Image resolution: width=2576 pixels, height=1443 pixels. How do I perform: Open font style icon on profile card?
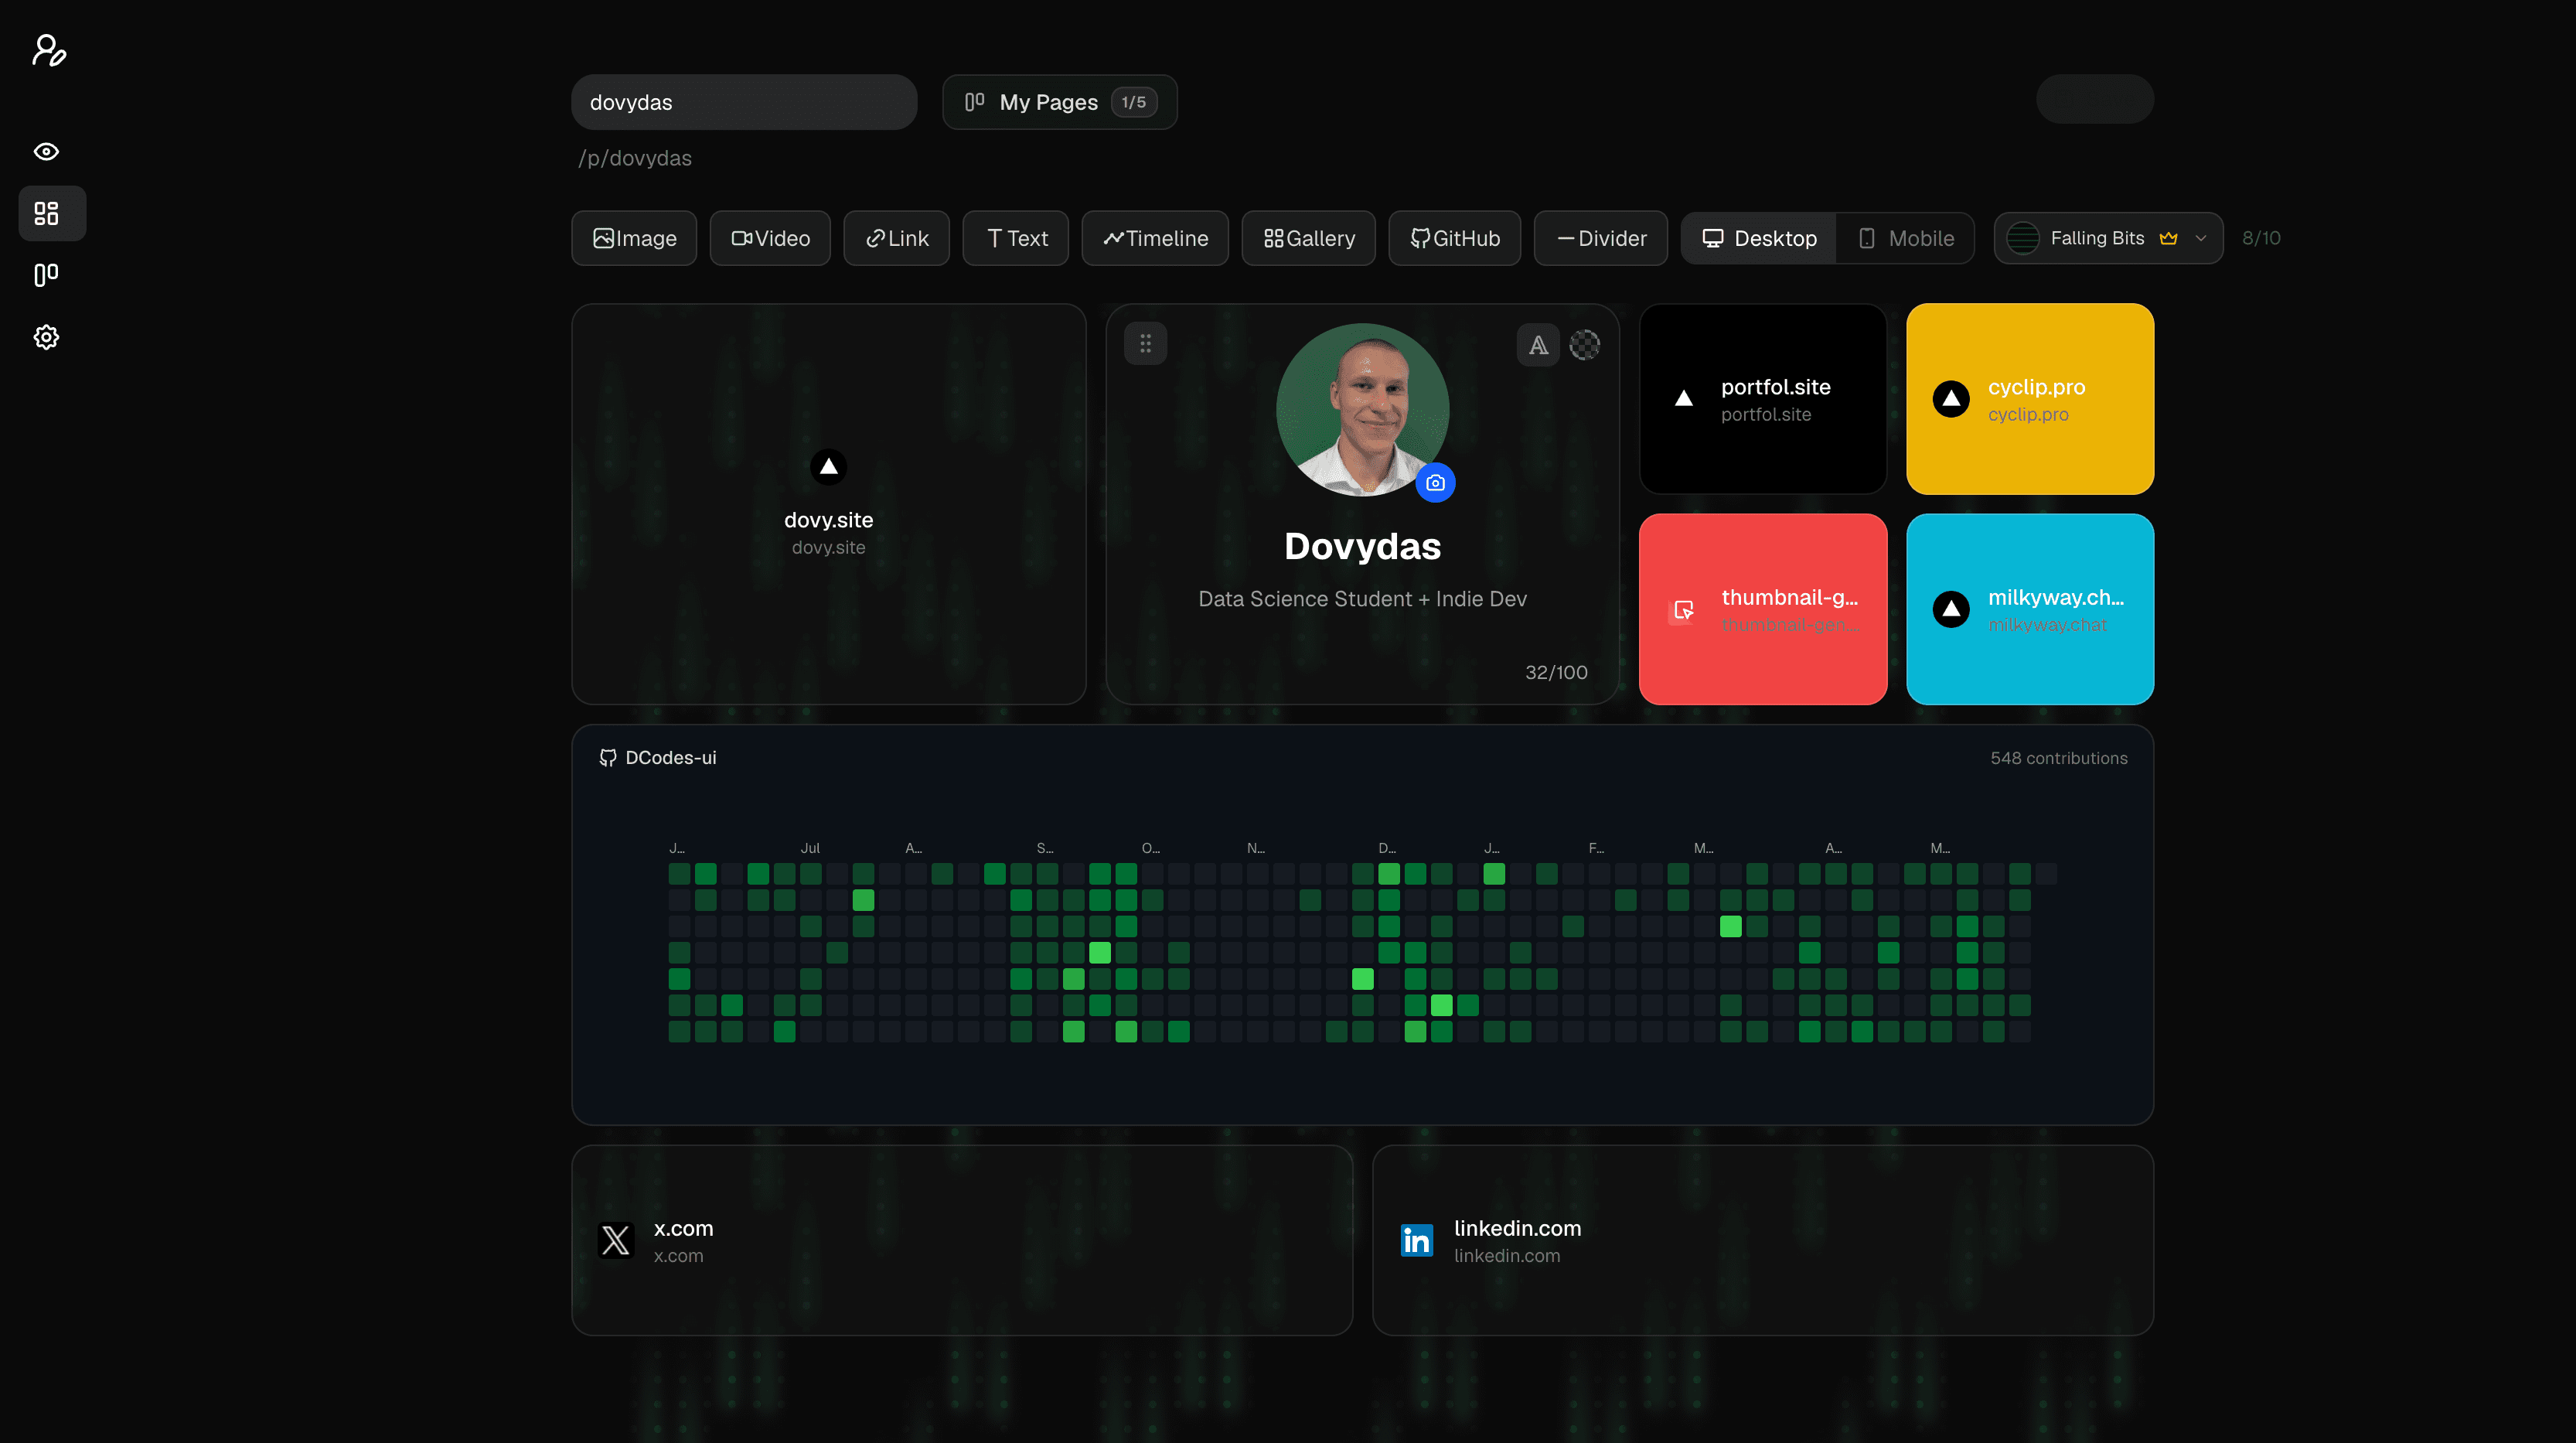(x=1538, y=345)
